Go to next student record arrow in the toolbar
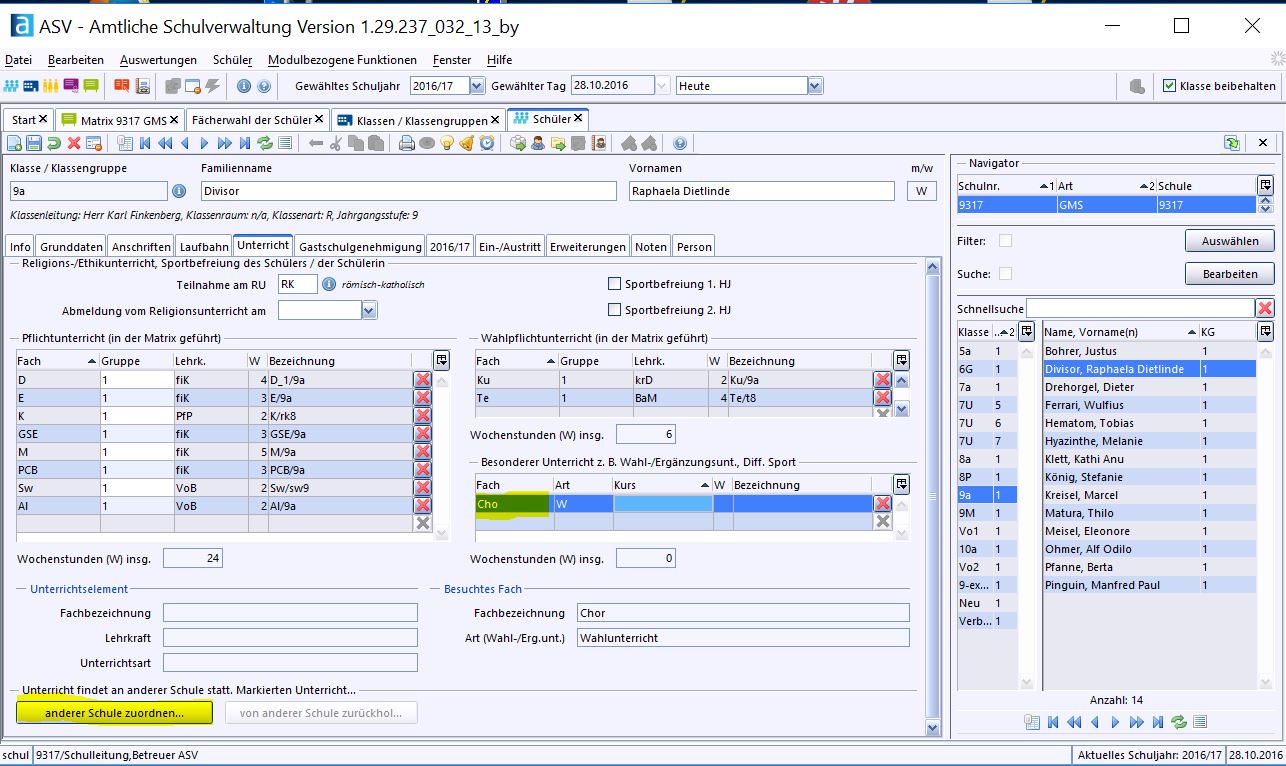The height and width of the screenshot is (766, 1286). tap(204, 143)
